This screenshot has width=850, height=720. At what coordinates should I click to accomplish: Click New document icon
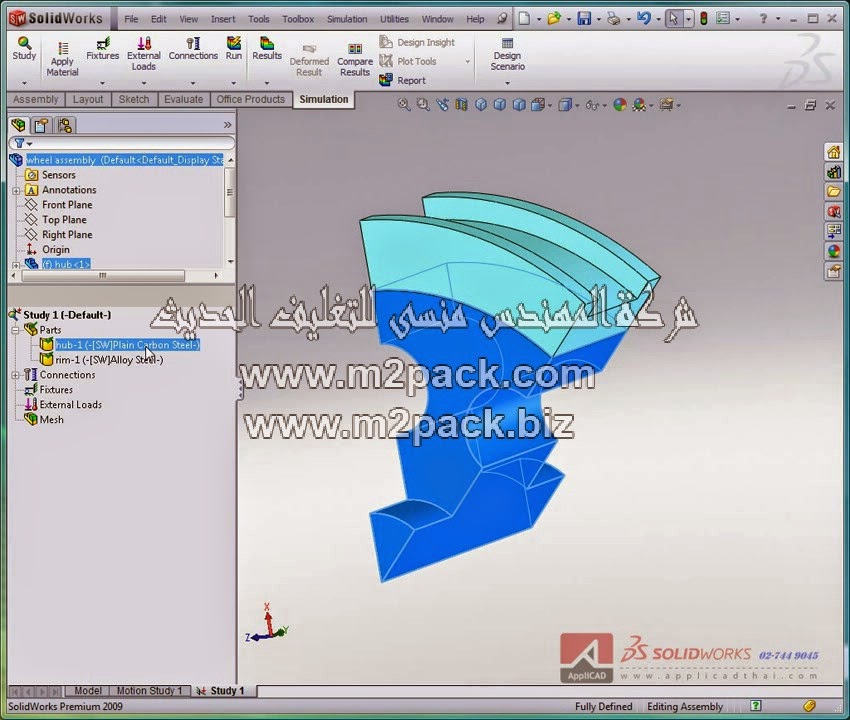(x=524, y=19)
